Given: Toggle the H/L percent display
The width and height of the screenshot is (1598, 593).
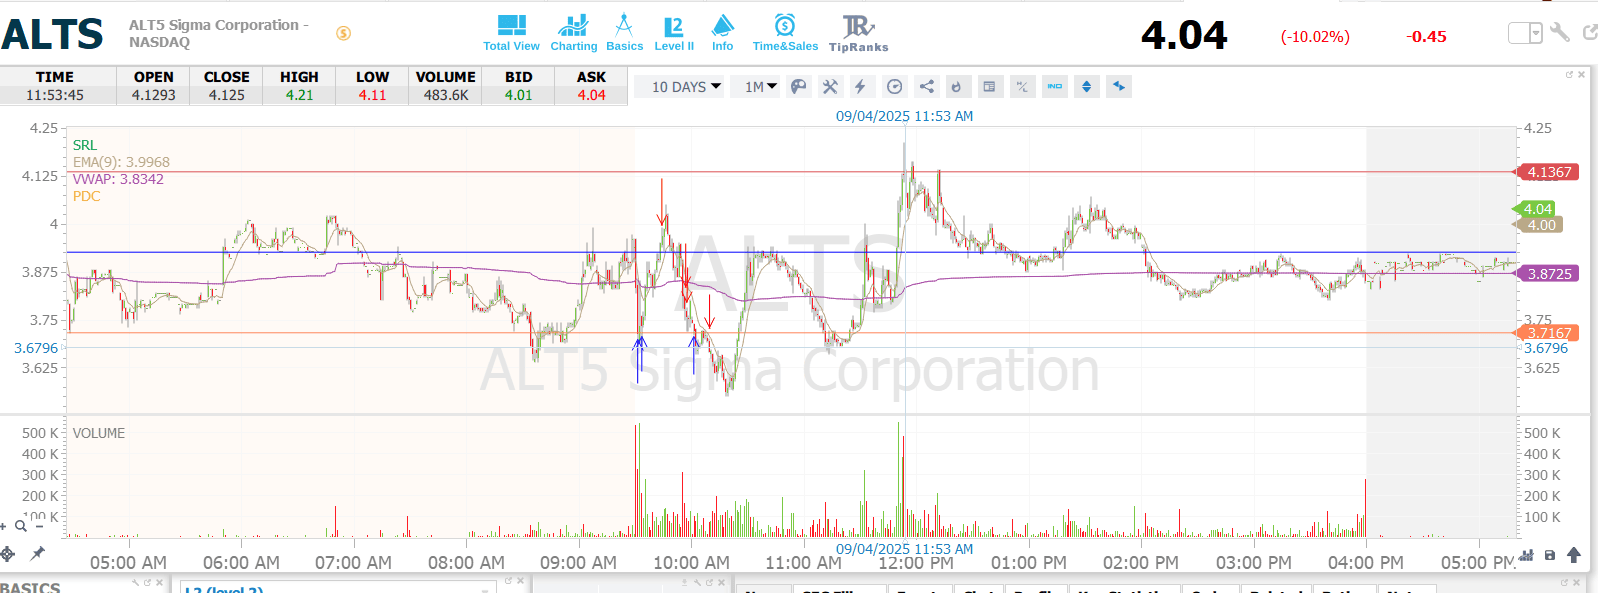Looking at the screenshot, I should pos(1022,87).
